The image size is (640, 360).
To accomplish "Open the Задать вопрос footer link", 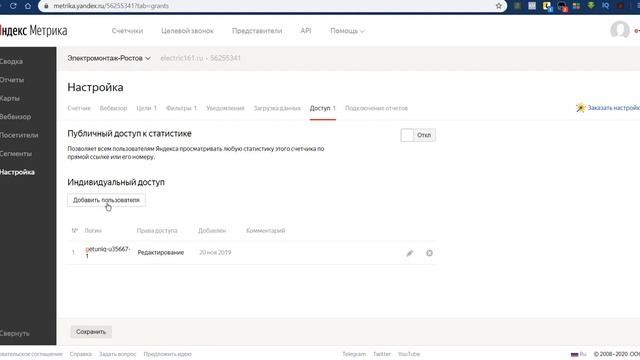I will tap(118, 354).
